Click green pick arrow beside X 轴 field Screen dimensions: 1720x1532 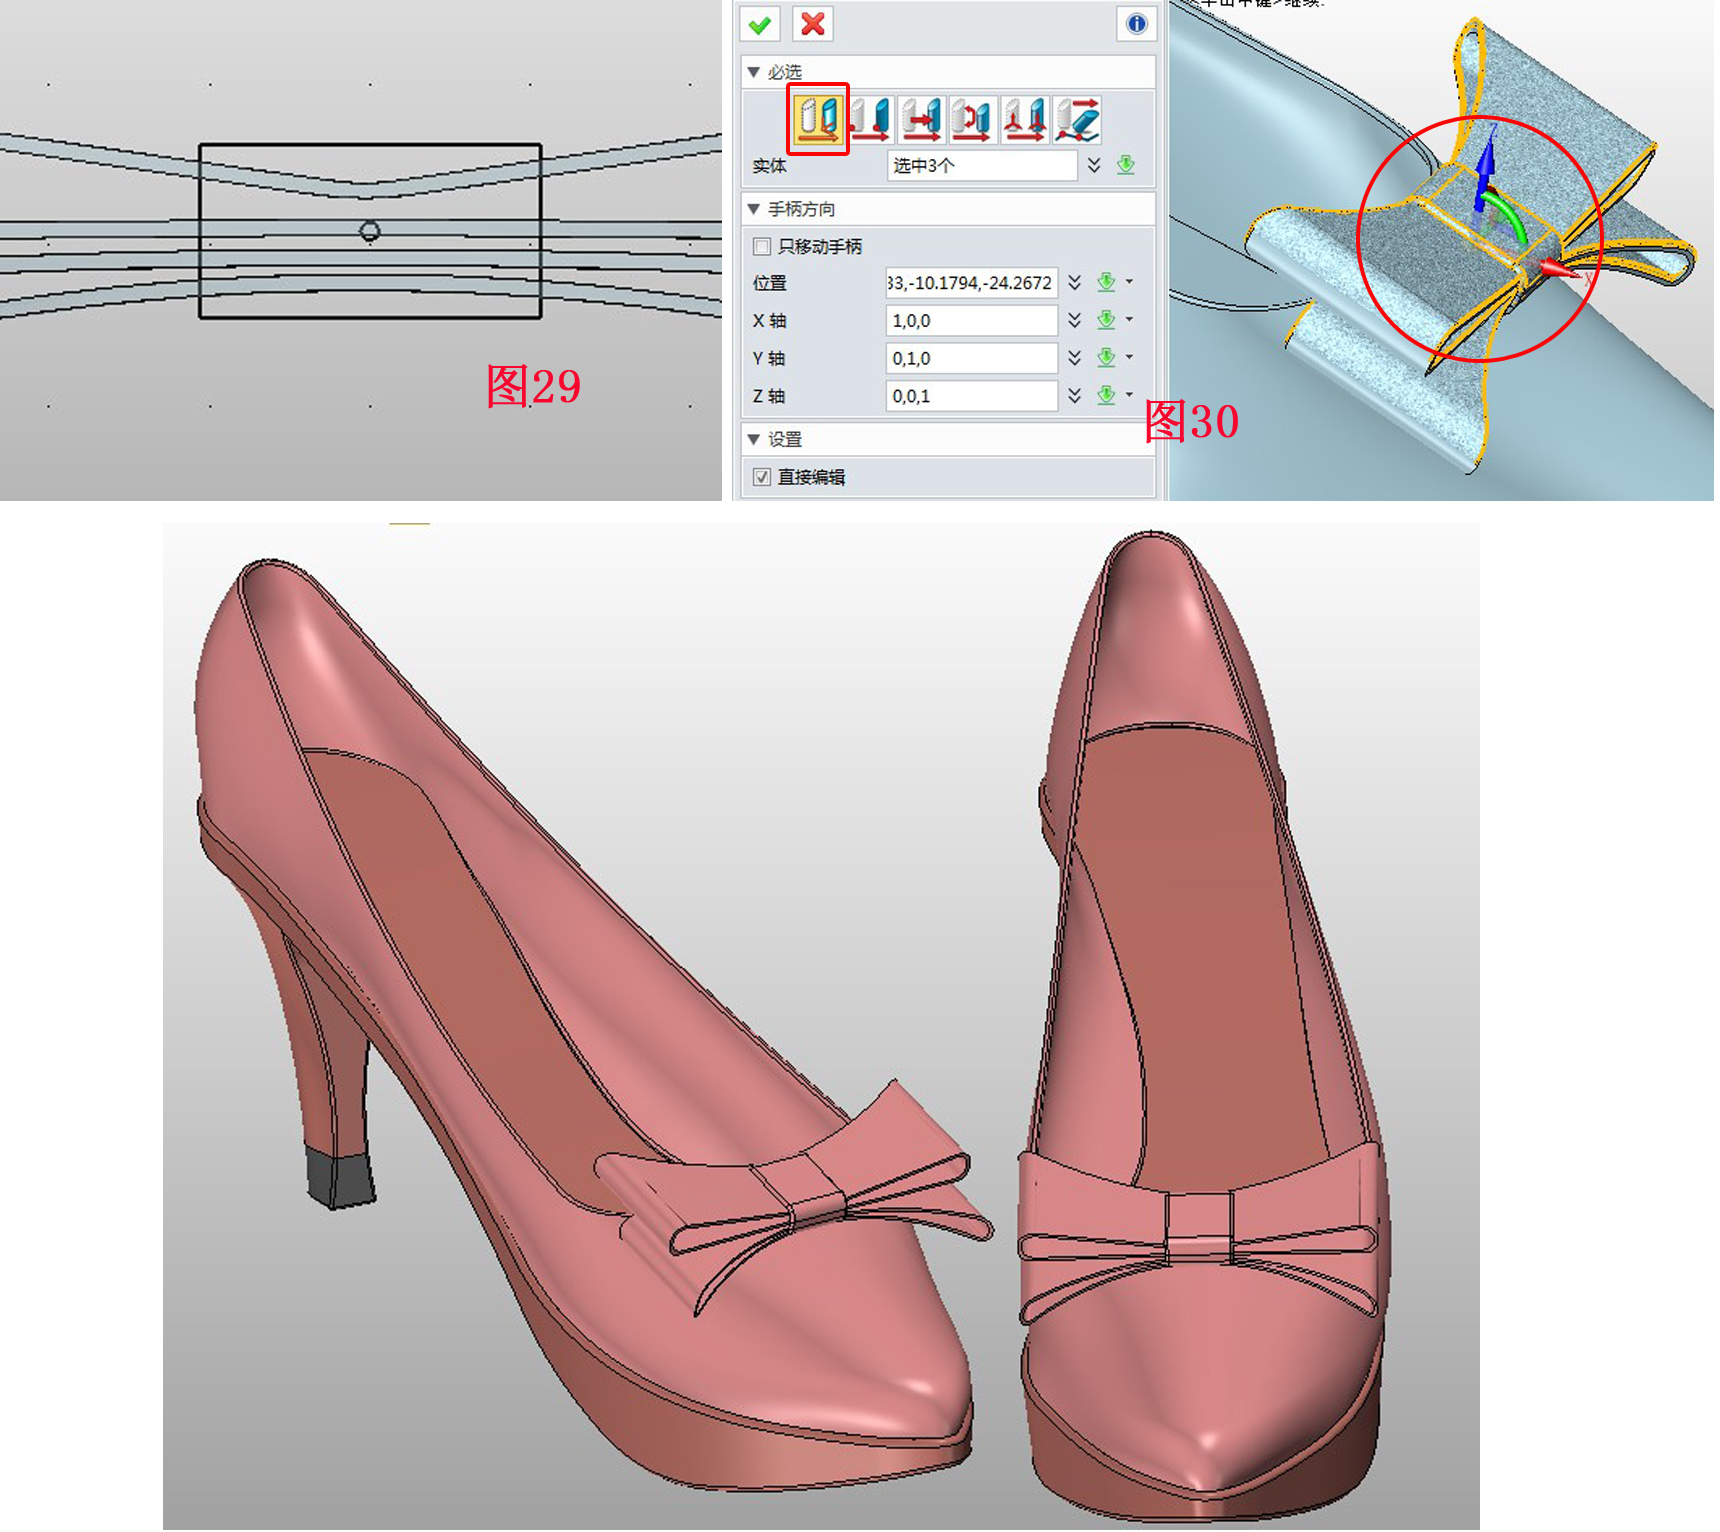pyautogui.click(x=1106, y=320)
